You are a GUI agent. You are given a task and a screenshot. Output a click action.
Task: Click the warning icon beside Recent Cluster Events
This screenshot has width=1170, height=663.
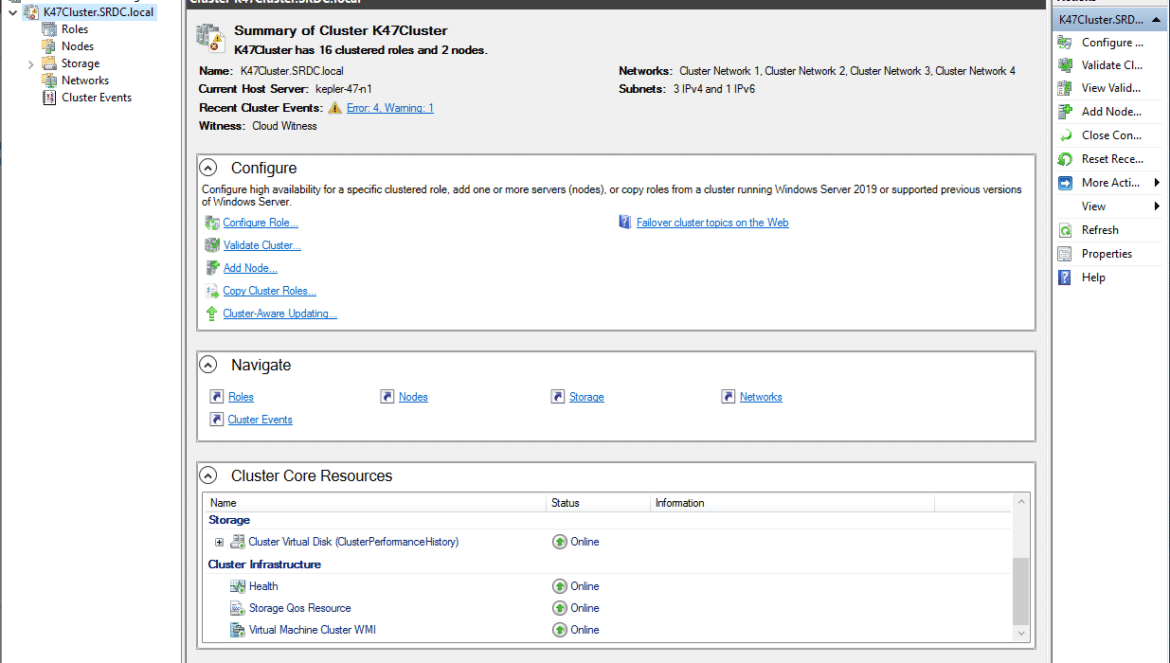coord(335,108)
